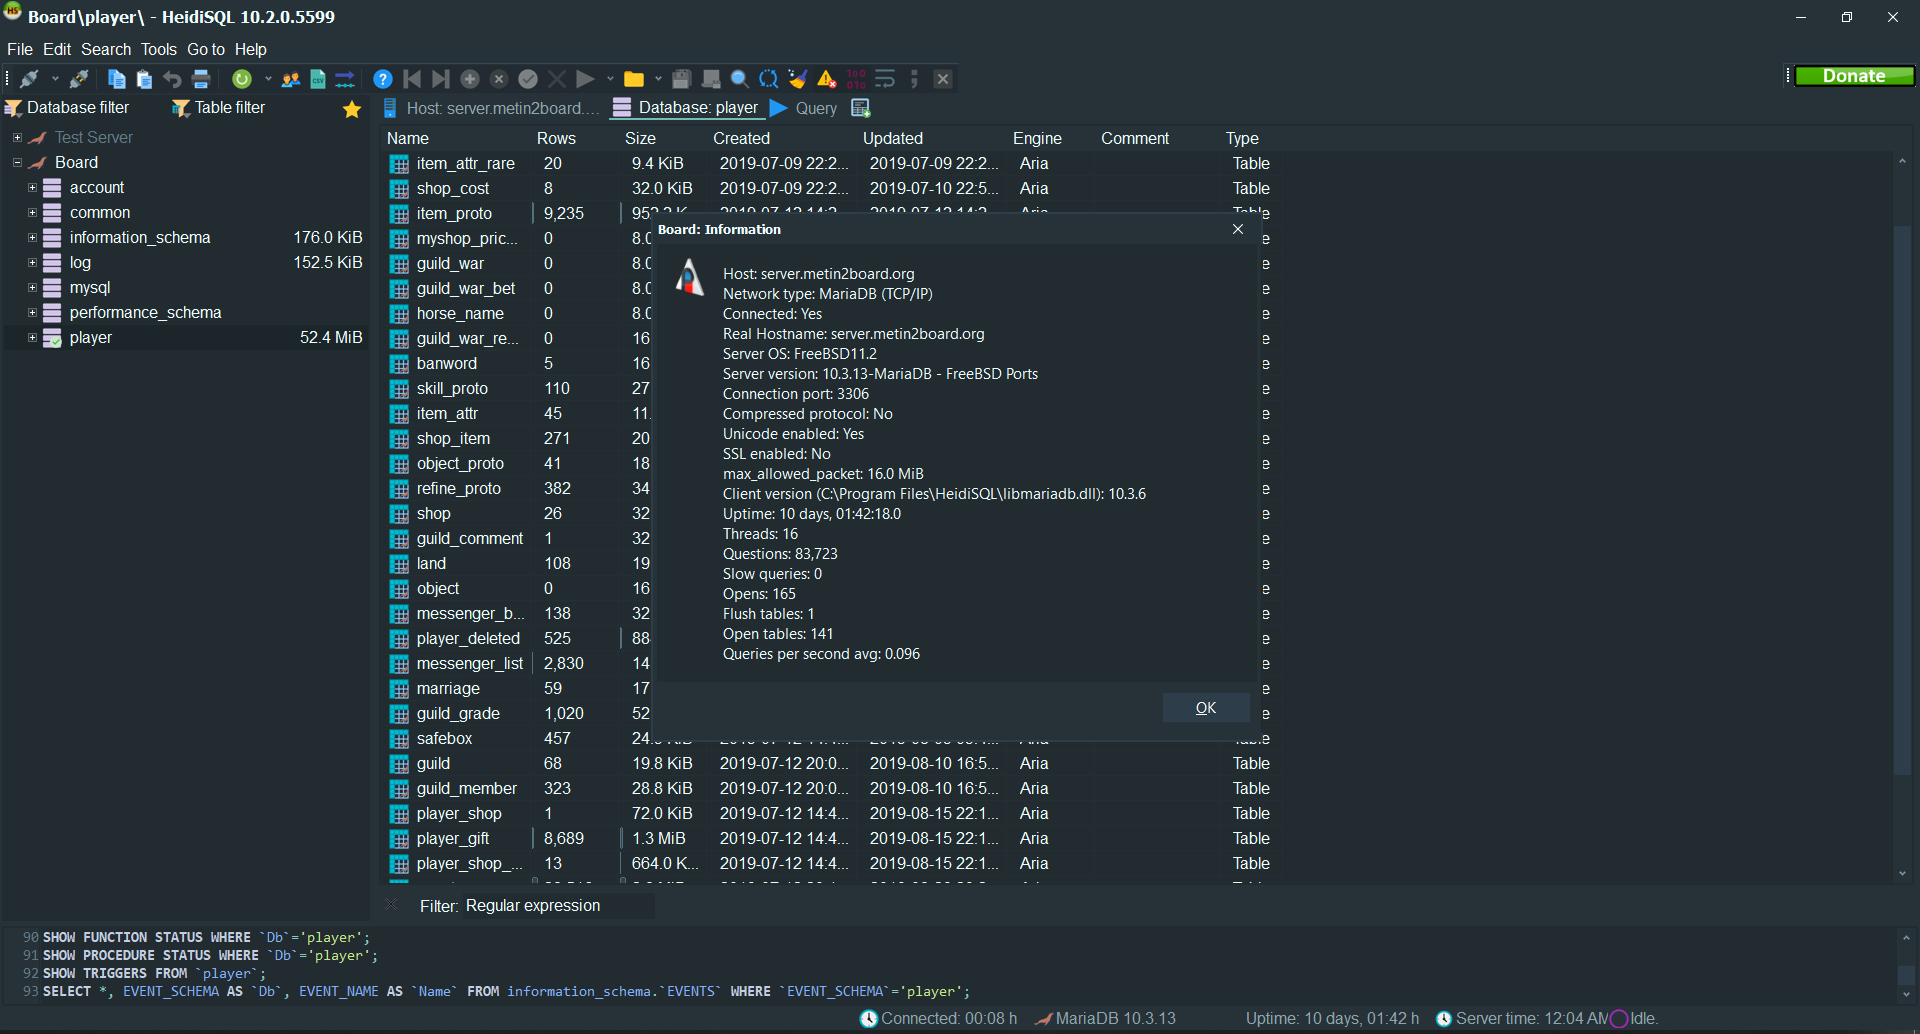Collapse the Board session tree node
Screen dimensions: 1920x1034
tap(17, 162)
